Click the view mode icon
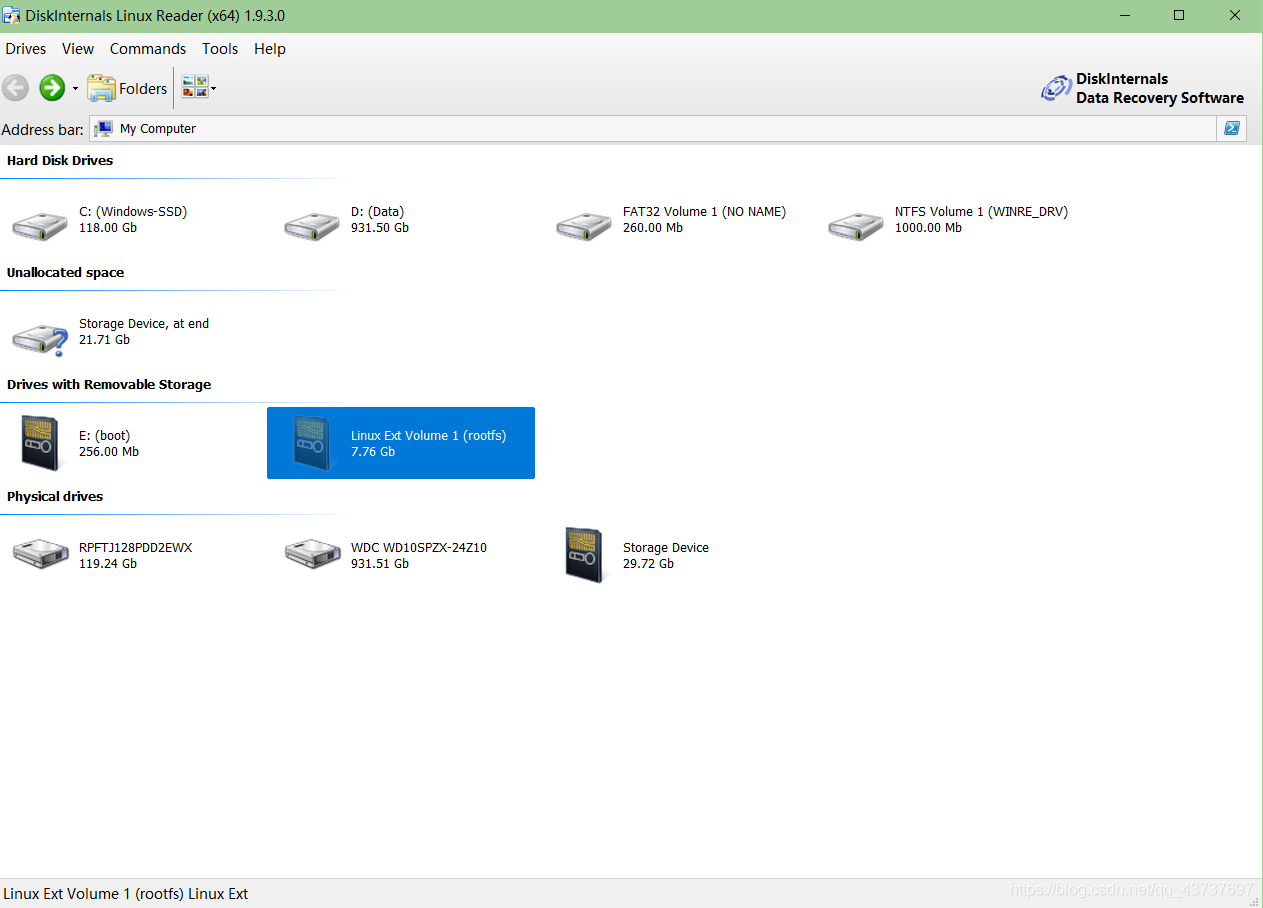This screenshot has width=1263, height=908. point(194,88)
